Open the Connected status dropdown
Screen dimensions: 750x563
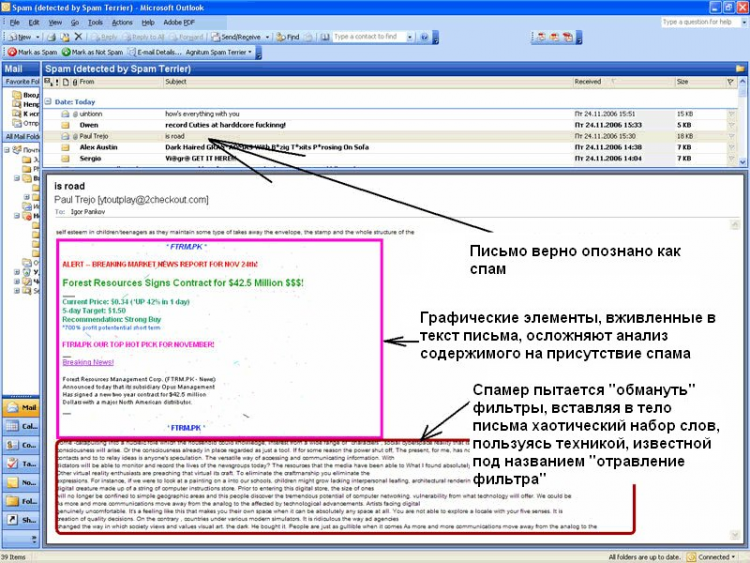(x=711, y=557)
